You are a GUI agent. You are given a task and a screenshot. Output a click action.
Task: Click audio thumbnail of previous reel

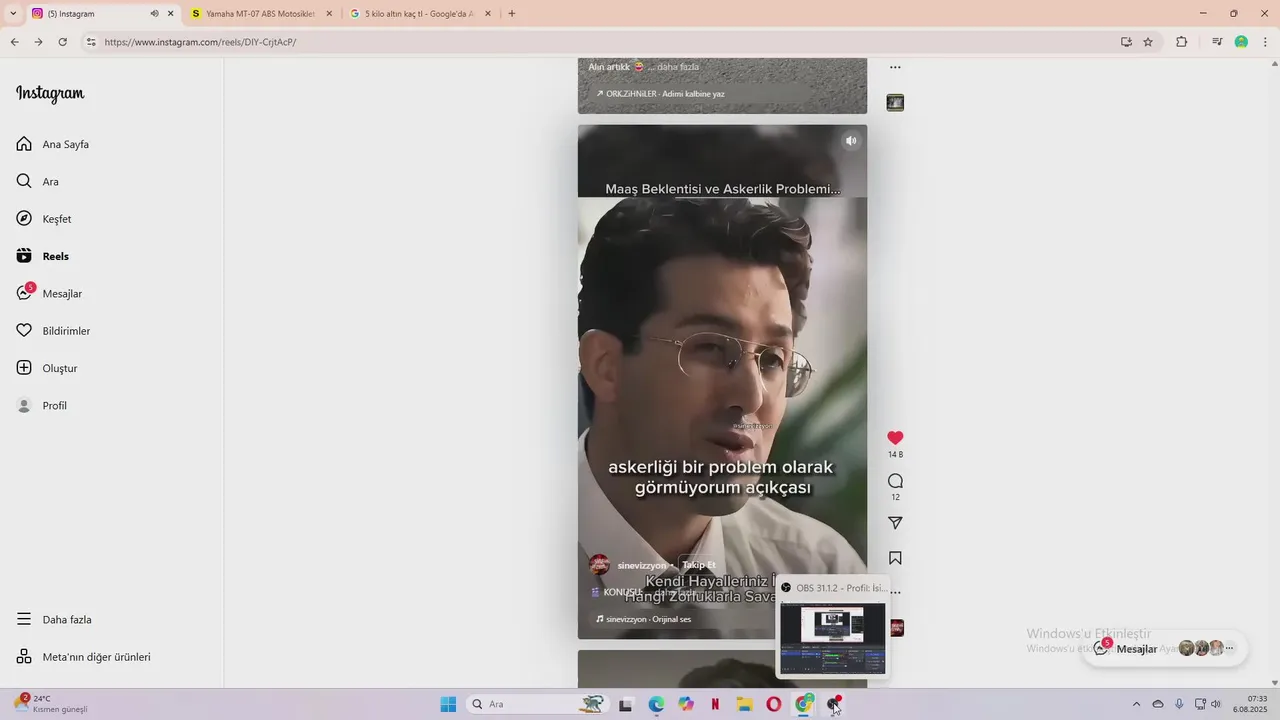click(895, 103)
